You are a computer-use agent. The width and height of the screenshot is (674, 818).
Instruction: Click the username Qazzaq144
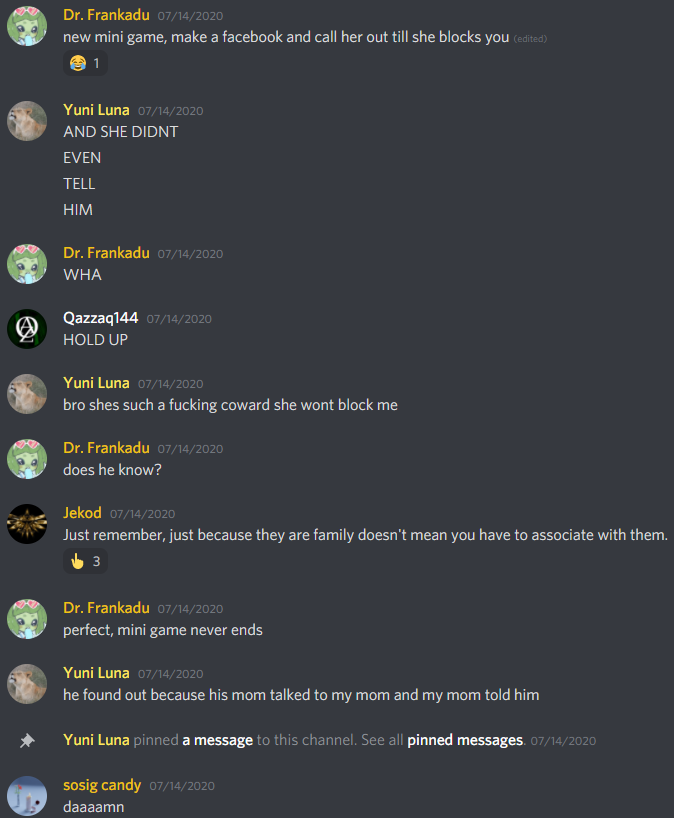[x=101, y=318]
